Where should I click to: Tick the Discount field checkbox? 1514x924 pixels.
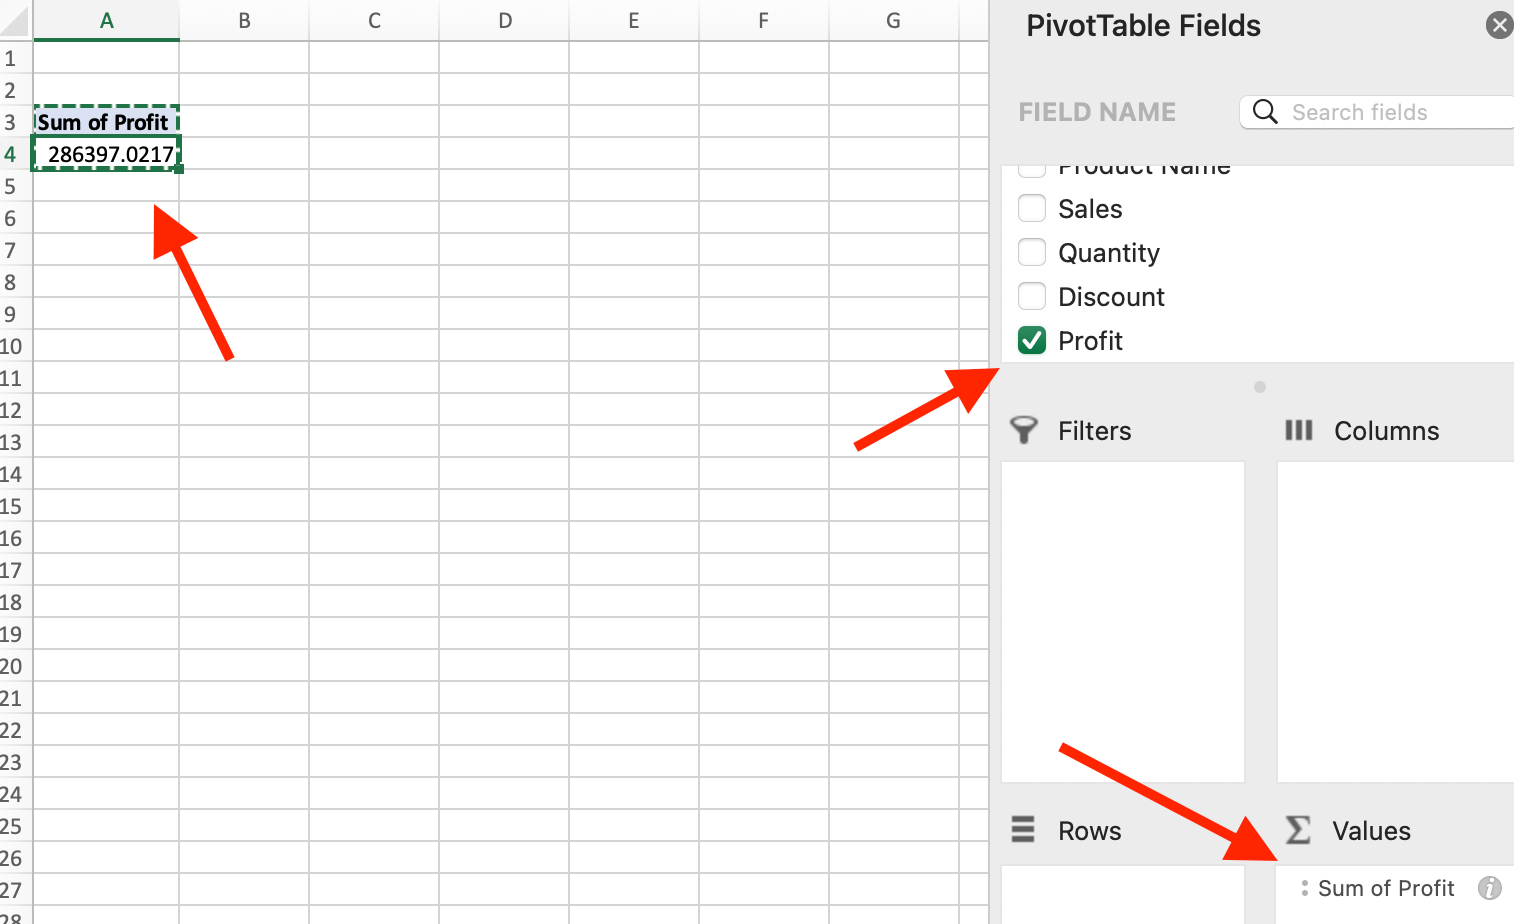[1032, 296]
